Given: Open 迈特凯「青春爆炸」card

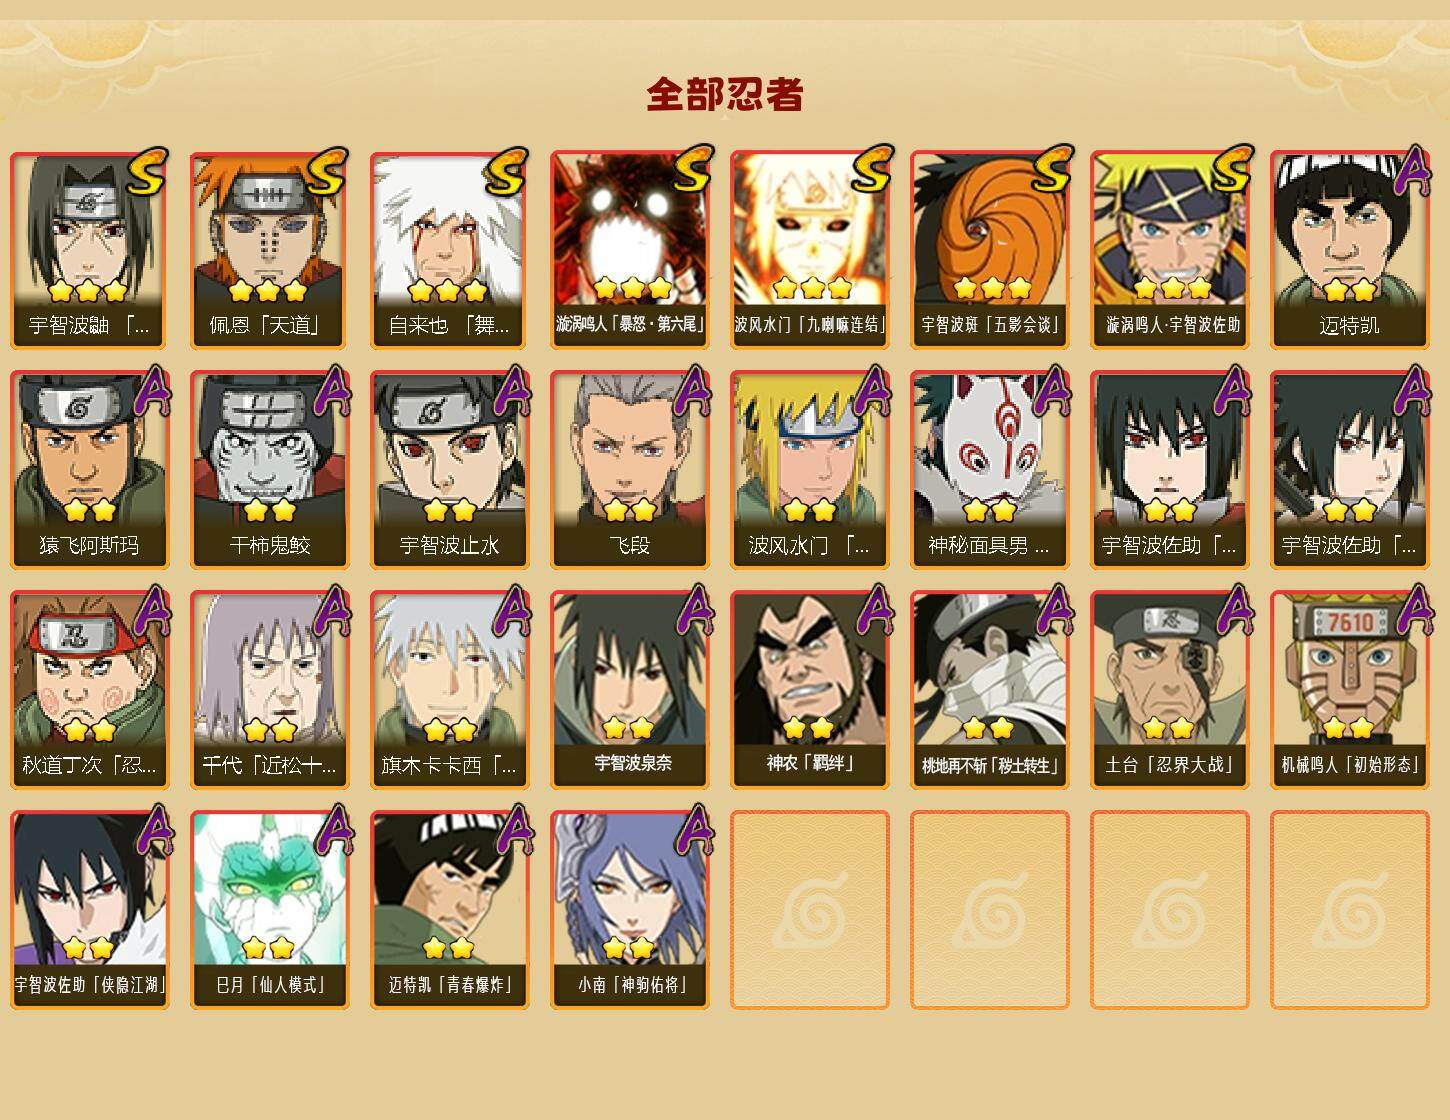Looking at the screenshot, I should [450, 910].
